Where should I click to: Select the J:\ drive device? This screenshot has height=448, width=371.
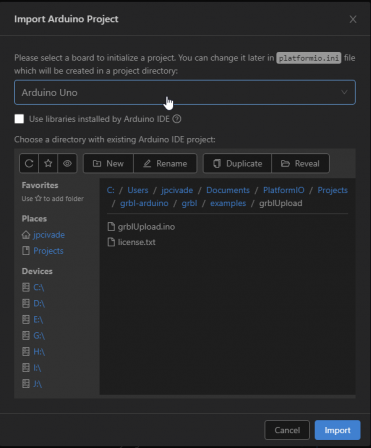click(x=38, y=384)
